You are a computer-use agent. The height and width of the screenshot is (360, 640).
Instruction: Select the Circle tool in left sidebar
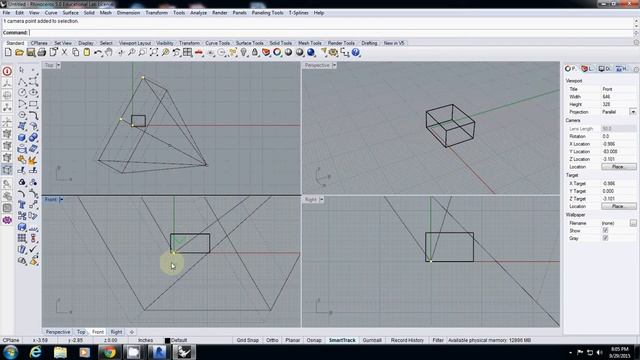tap(22, 93)
